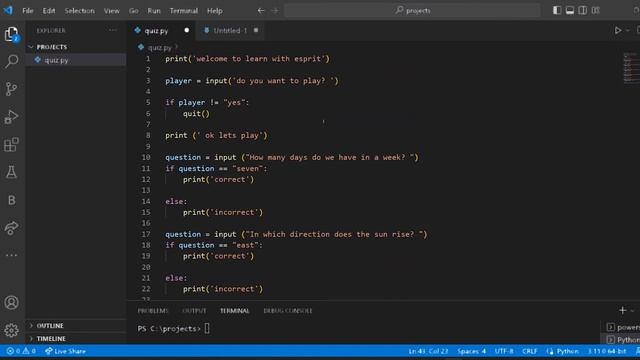This screenshot has height=360, width=640.
Task: Open the Manage gear menu
Action: pos(11,330)
